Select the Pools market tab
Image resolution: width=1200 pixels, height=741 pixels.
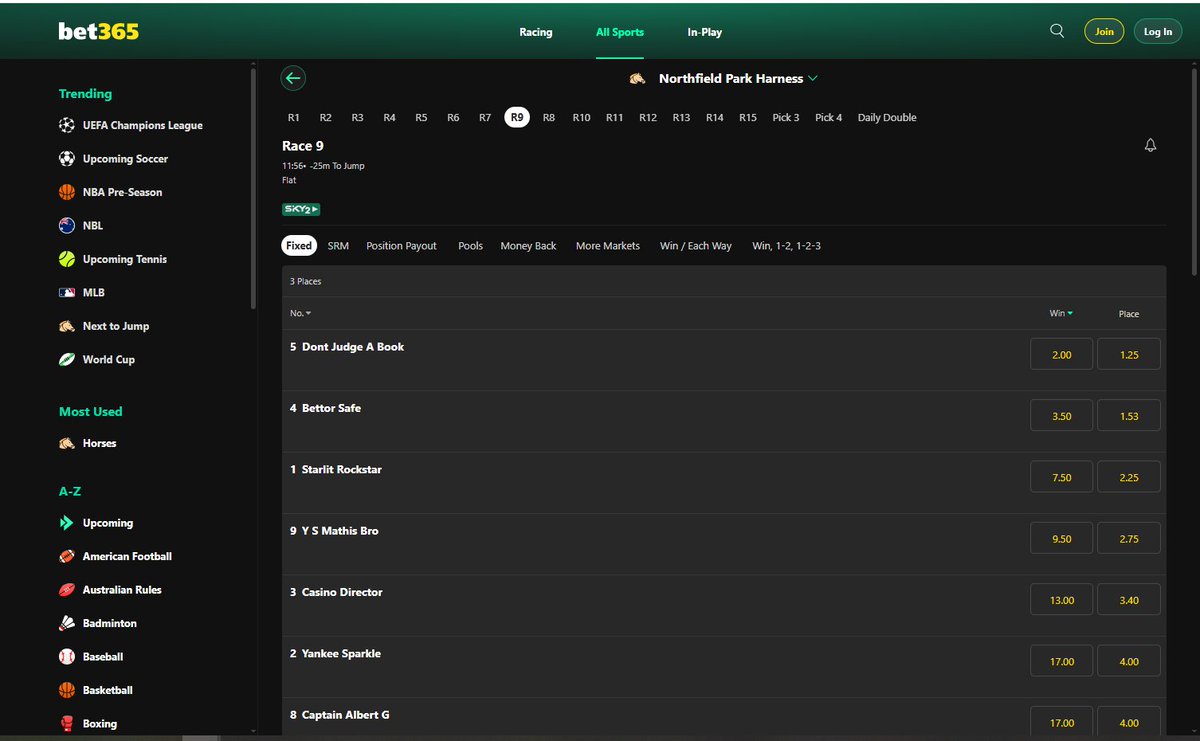[470, 245]
